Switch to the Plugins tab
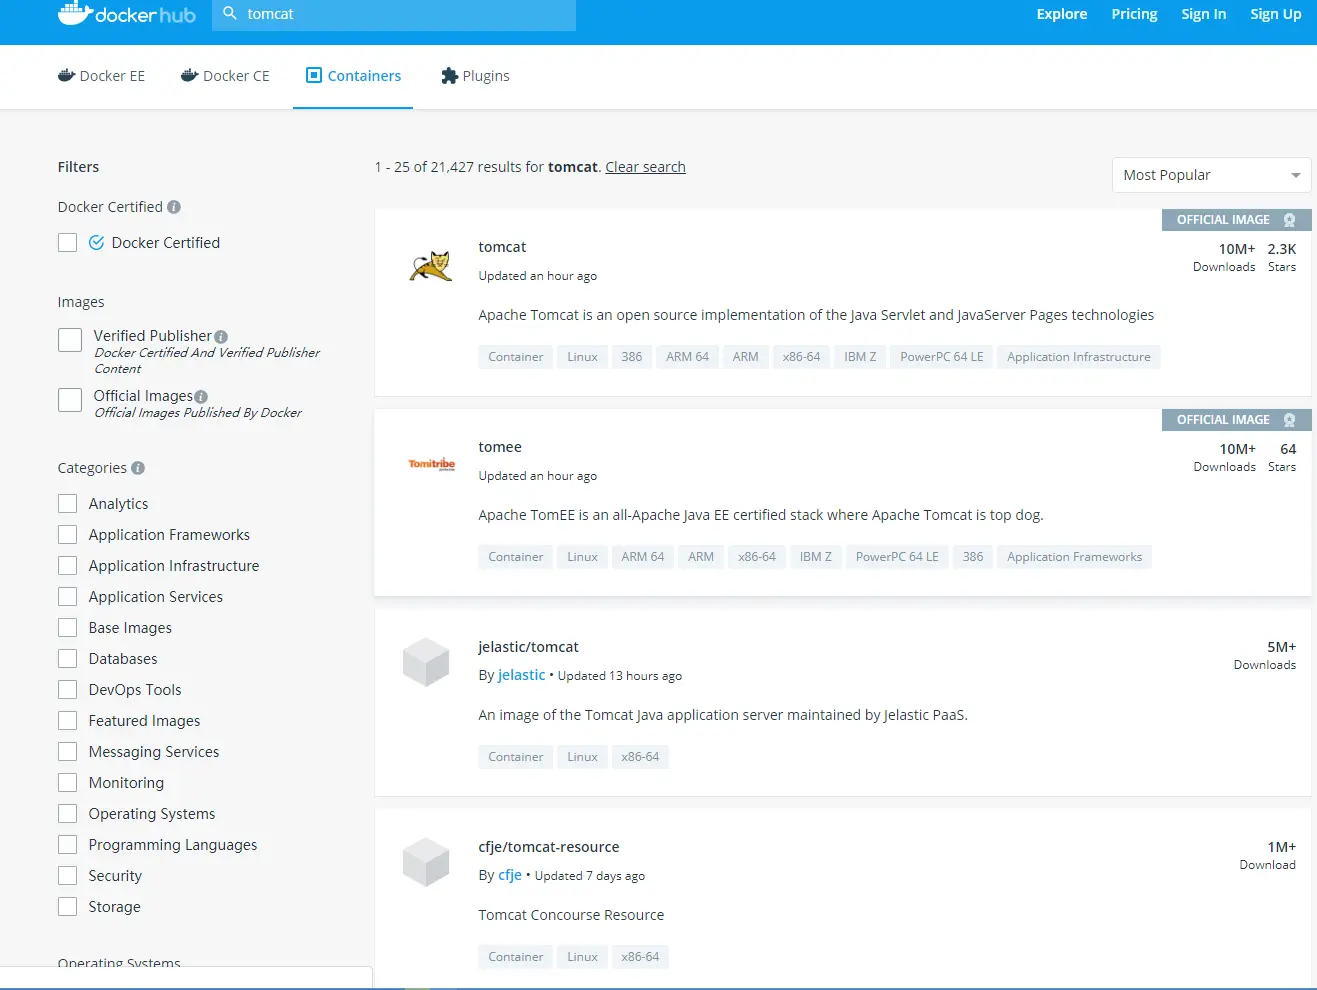This screenshot has height=990, width=1317. [475, 76]
